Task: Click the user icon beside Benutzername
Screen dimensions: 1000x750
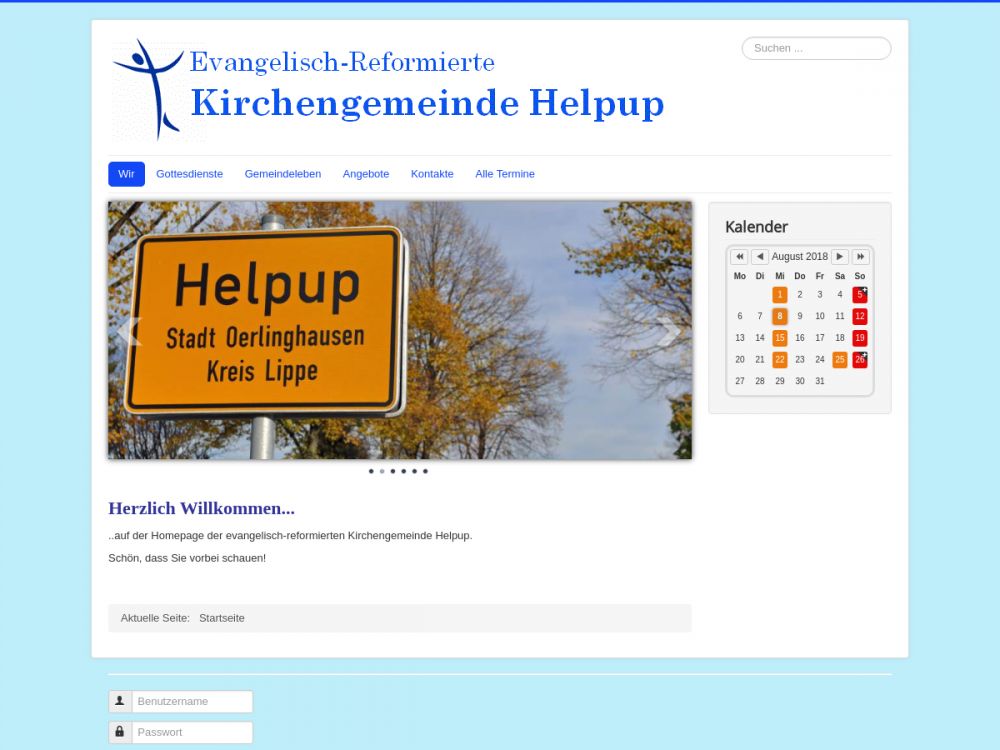Action: pos(120,701)
